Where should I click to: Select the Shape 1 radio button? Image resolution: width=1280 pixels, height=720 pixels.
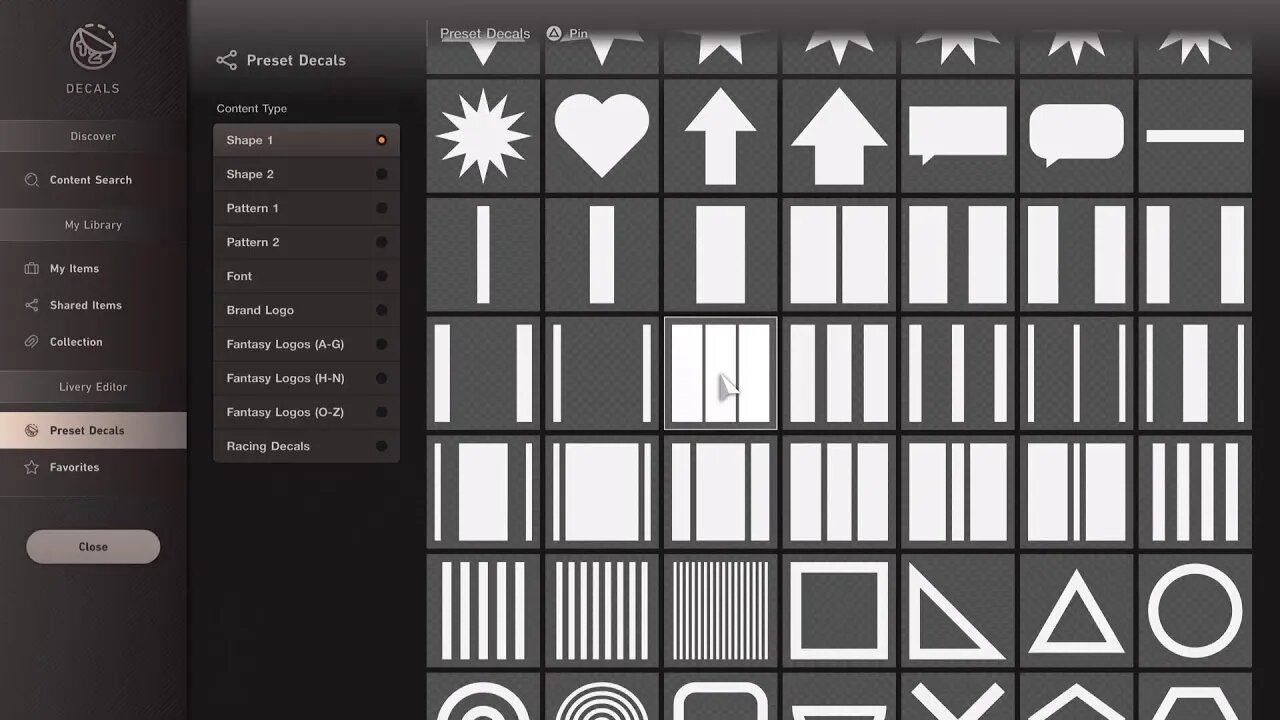tap(381, 140)
